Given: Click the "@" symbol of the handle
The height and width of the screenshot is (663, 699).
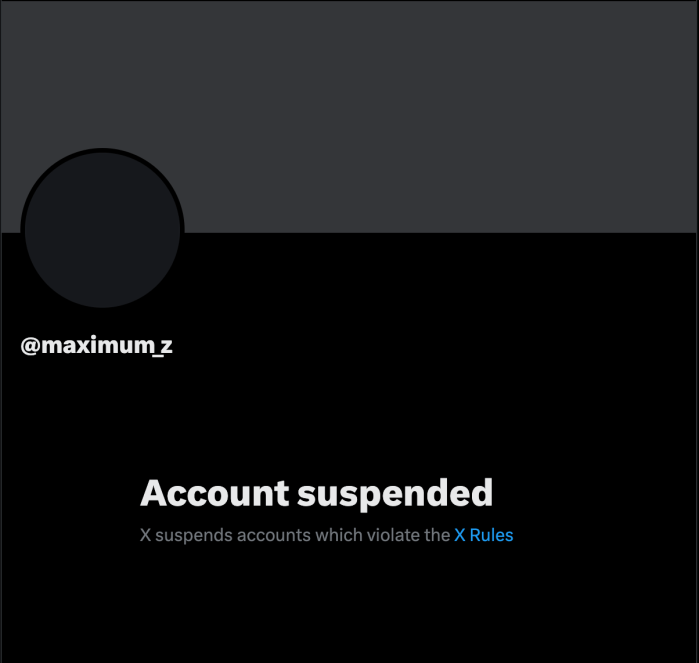Looking at the screenshot, I should tap(30, 346).
